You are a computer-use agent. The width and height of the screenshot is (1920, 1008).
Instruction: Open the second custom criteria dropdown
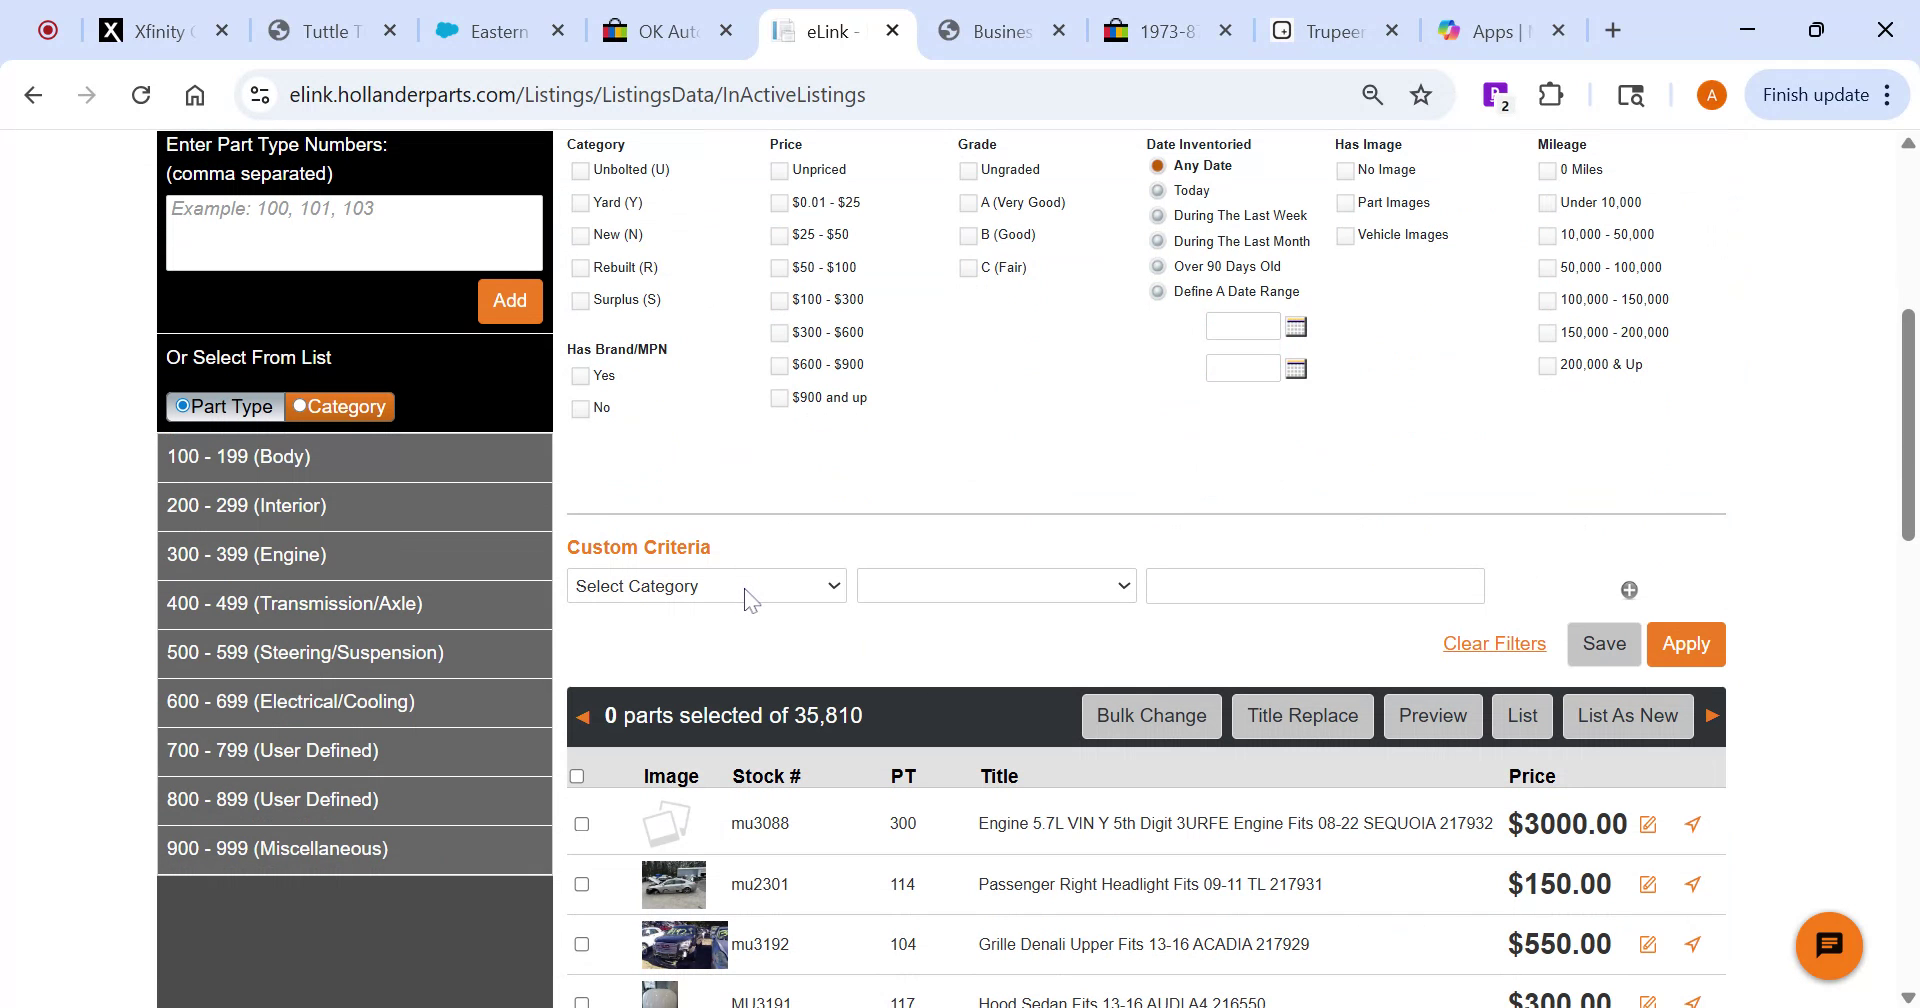995,586
